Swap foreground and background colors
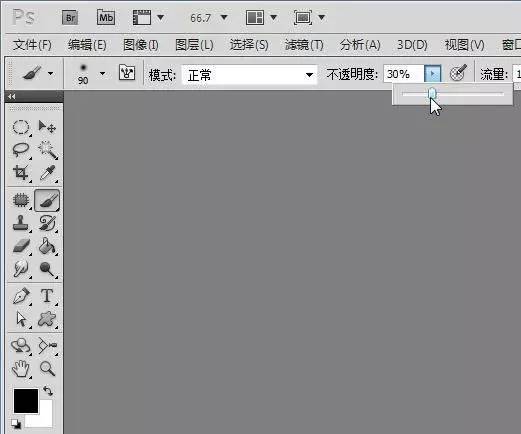The height and width of the screenshot is (434, 521). (48, 391)
